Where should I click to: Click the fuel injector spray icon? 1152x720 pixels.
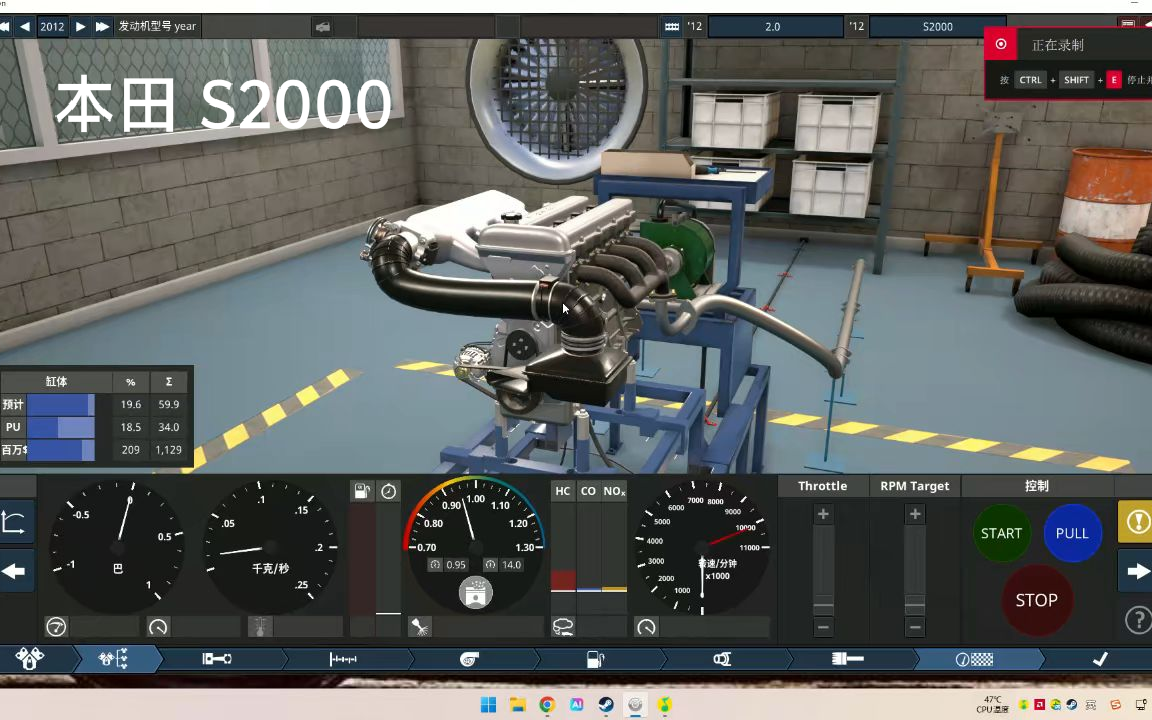coord(420,627)
